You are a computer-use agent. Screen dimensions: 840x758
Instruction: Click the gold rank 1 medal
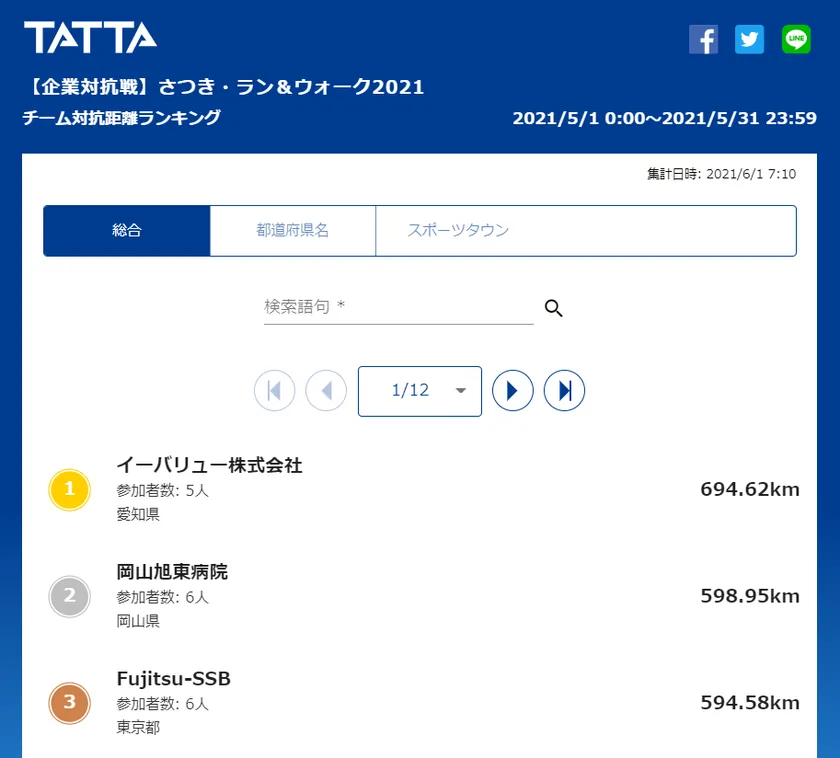[70, 489]
